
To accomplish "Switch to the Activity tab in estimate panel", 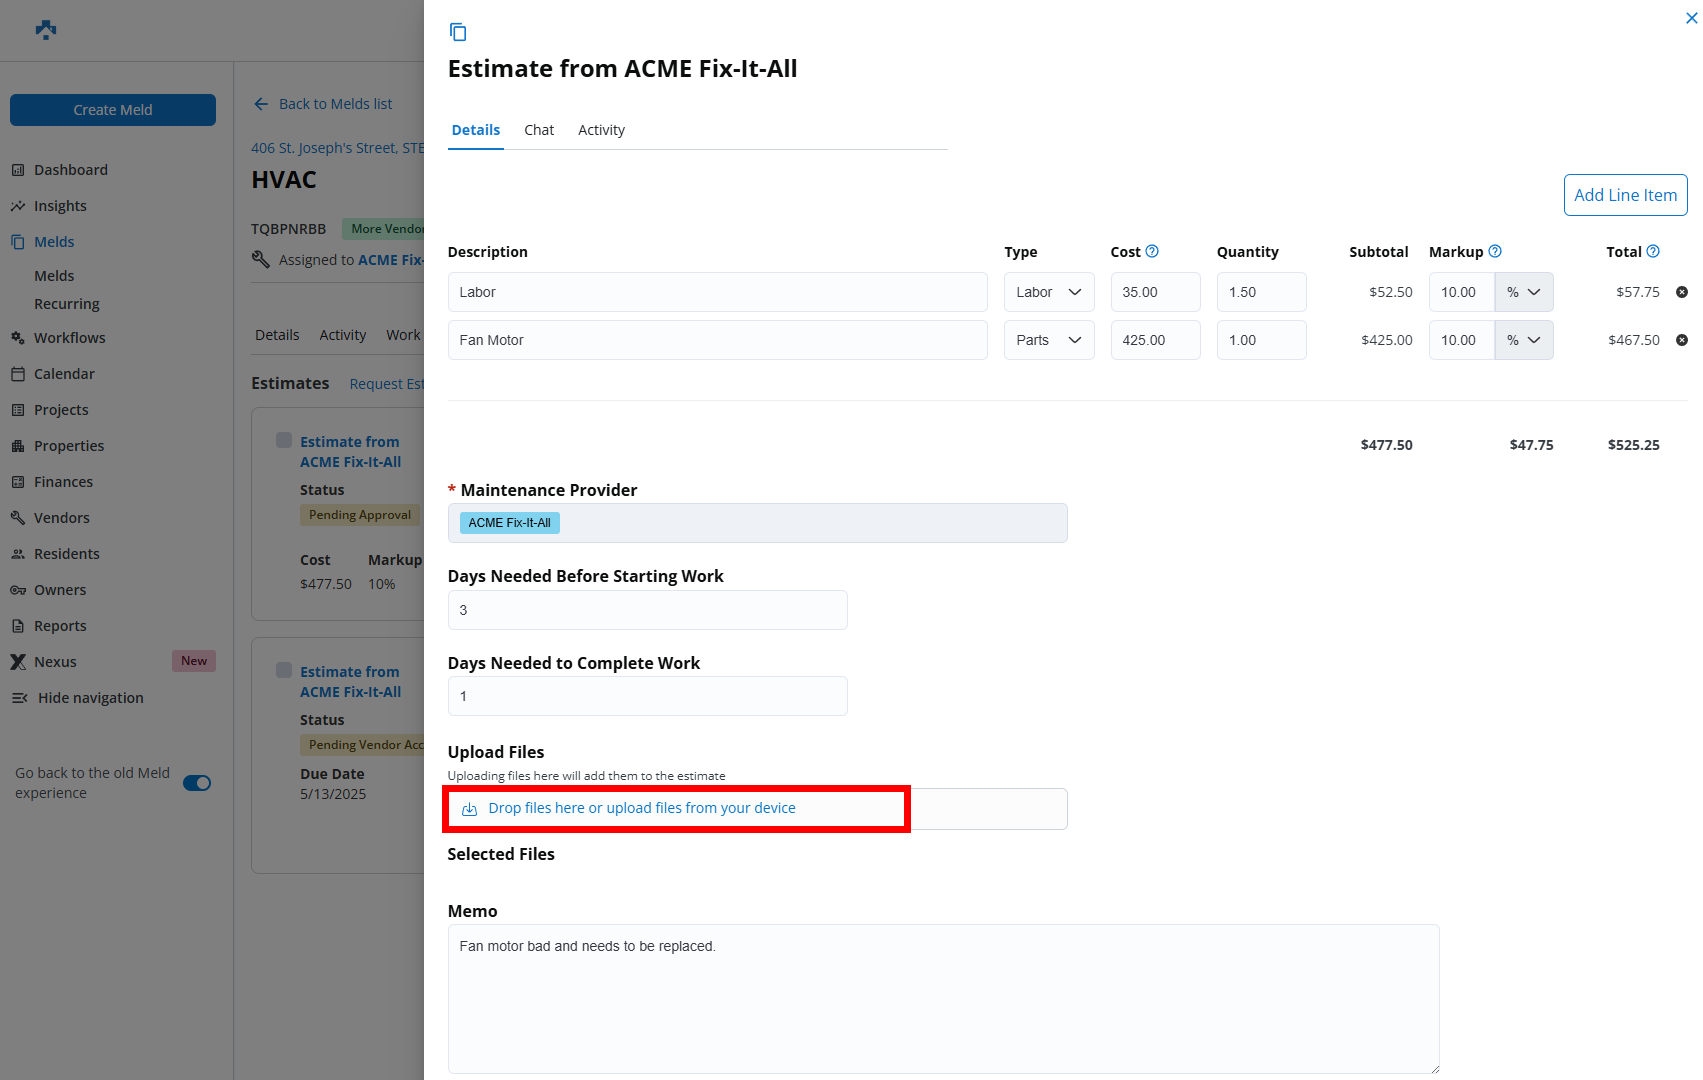I will coord(601,130).
